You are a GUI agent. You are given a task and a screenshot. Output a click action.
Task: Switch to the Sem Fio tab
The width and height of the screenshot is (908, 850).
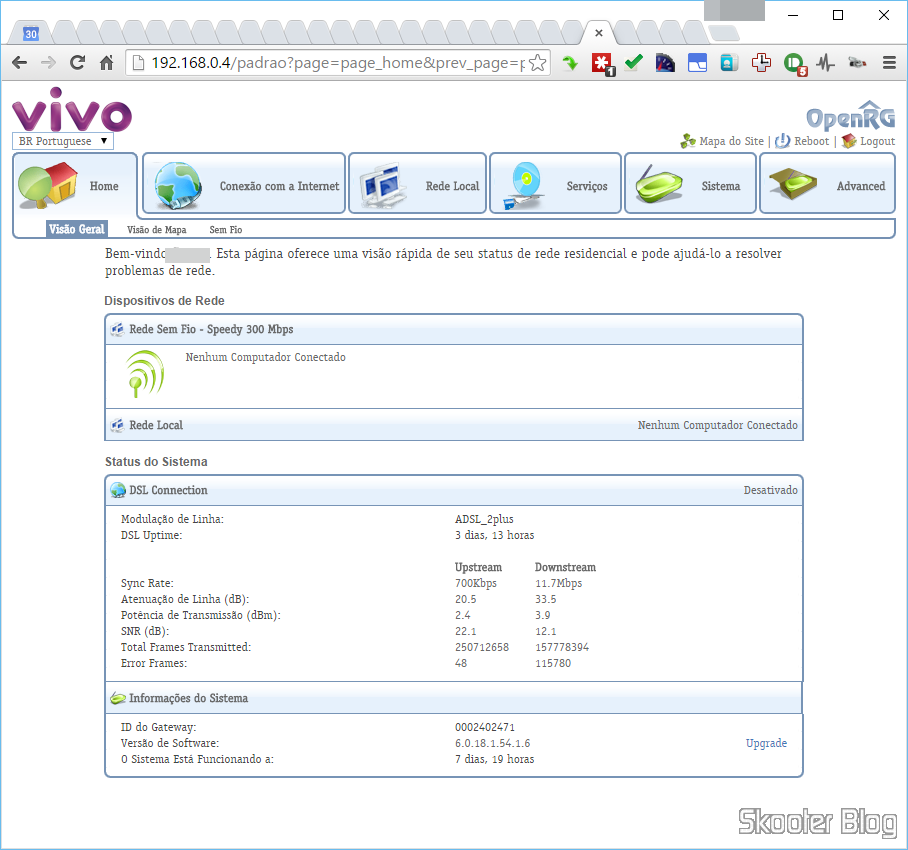click(x=225, y=230)
